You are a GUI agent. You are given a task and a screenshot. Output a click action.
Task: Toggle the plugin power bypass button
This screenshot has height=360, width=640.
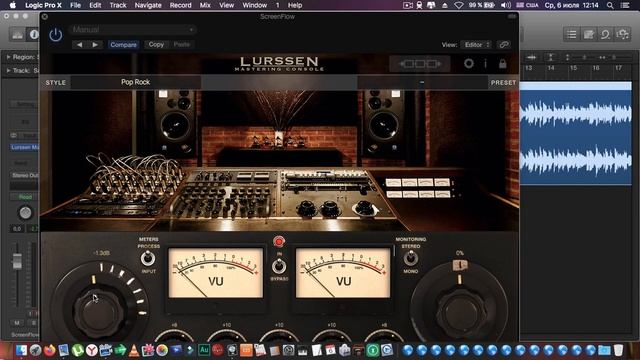56,35
